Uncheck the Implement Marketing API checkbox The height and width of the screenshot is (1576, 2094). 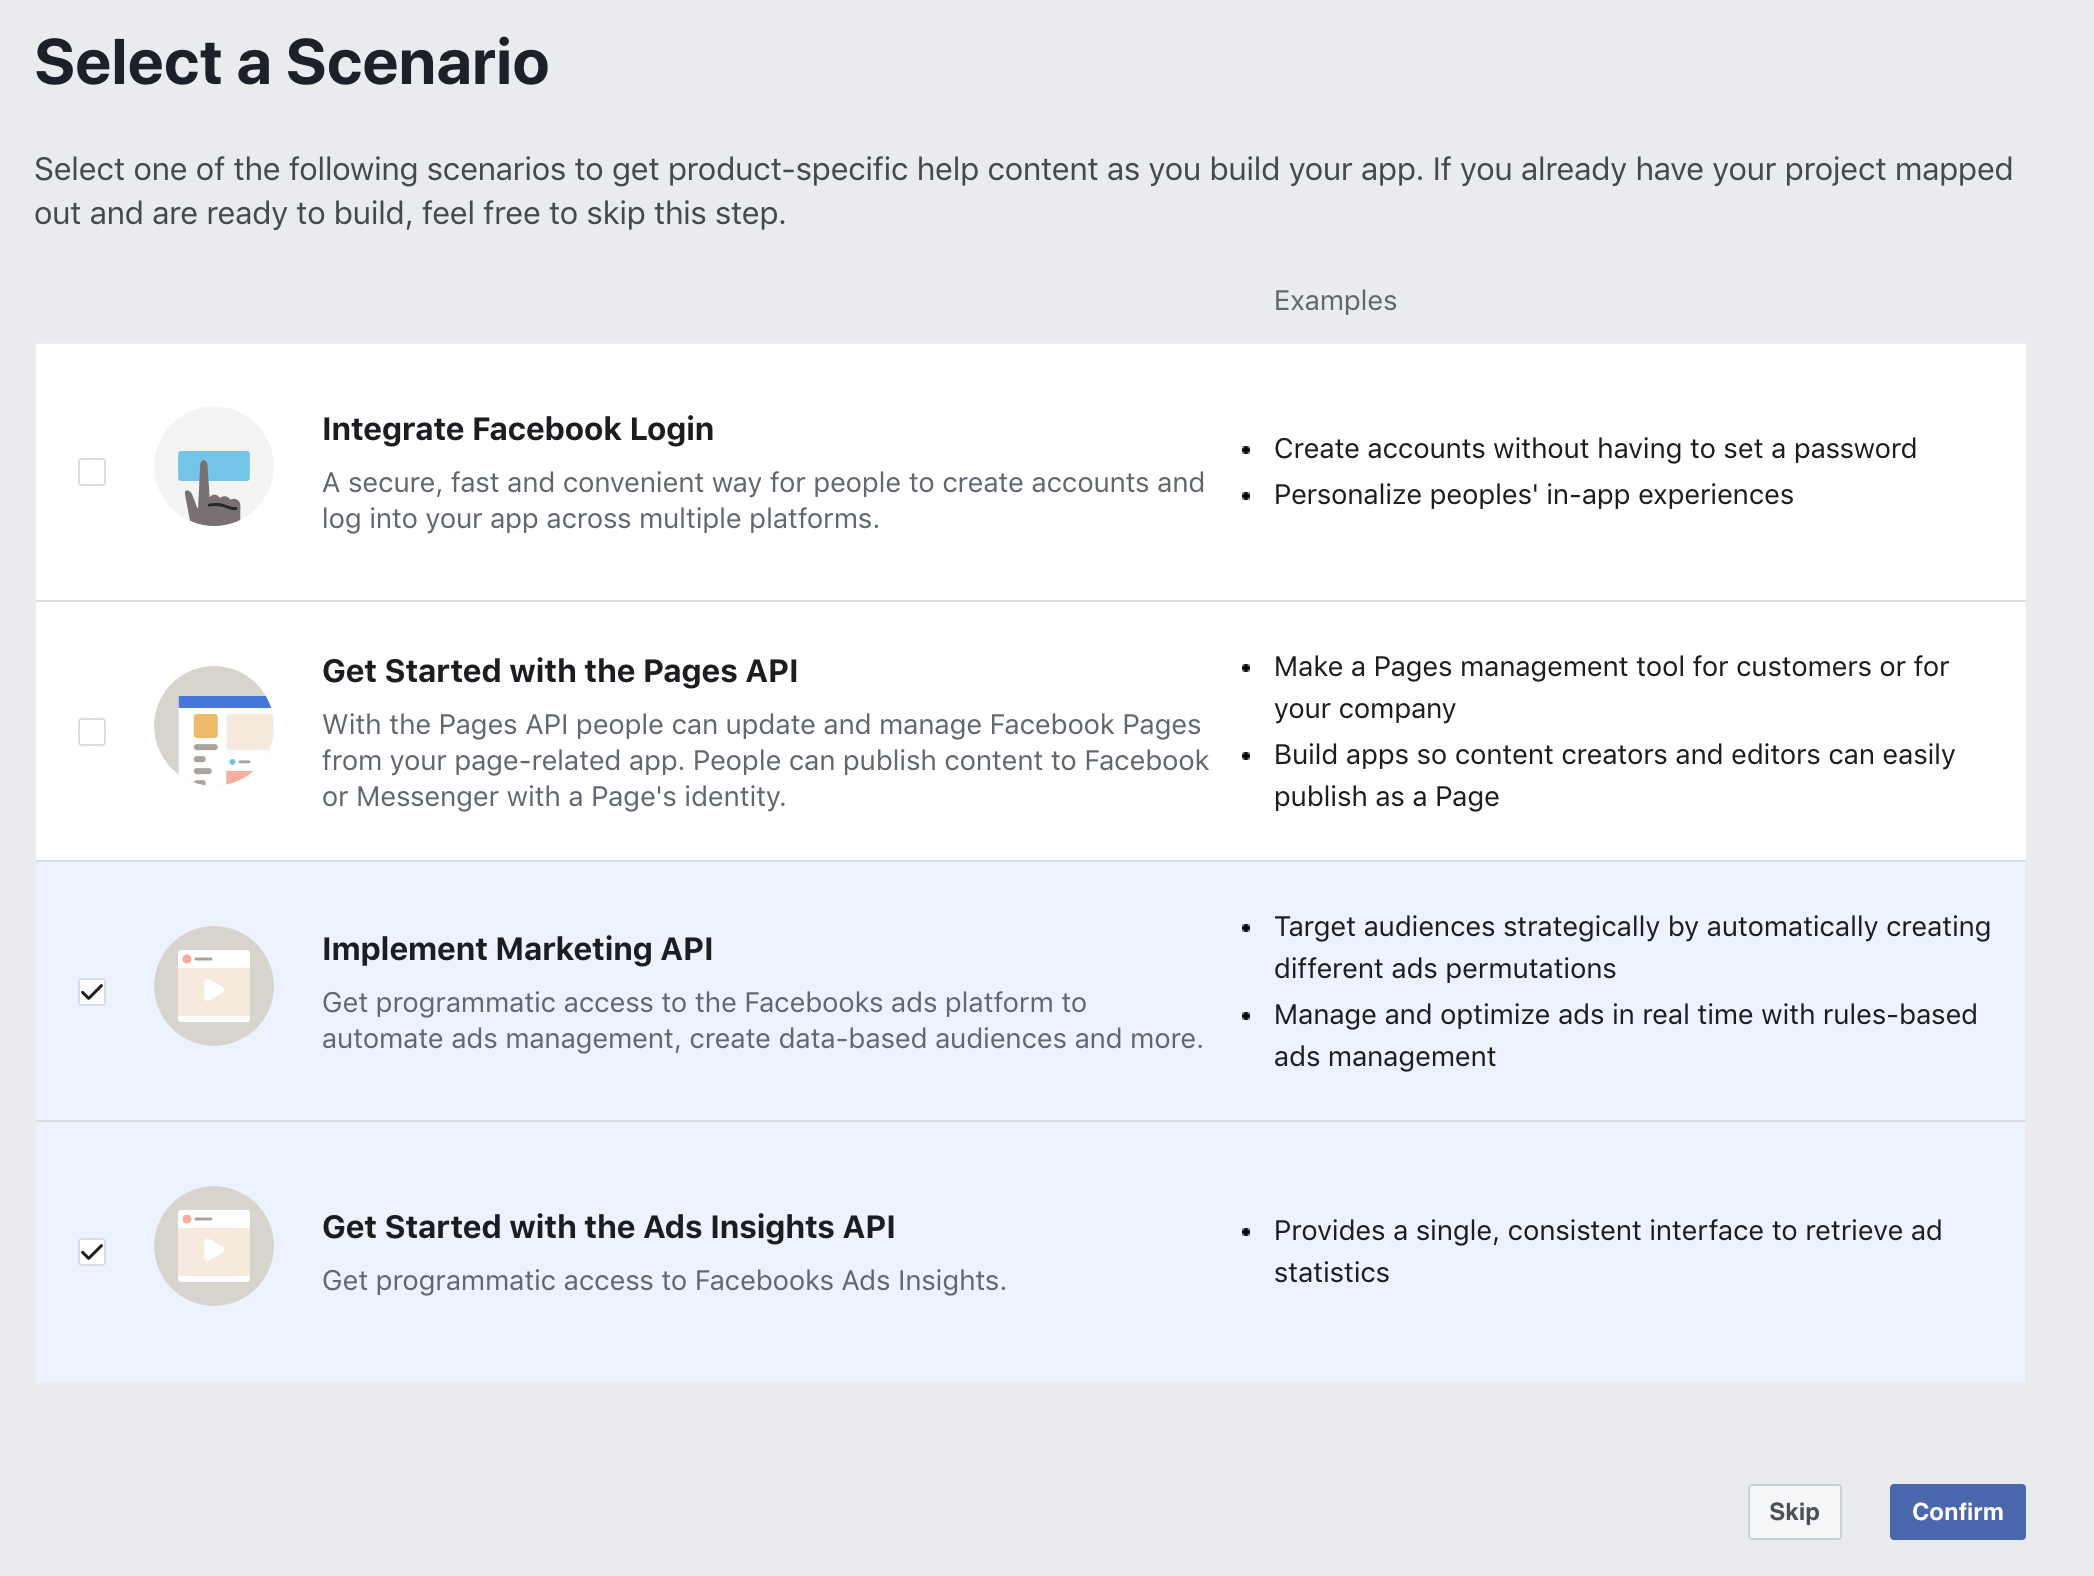pos(92,992)
